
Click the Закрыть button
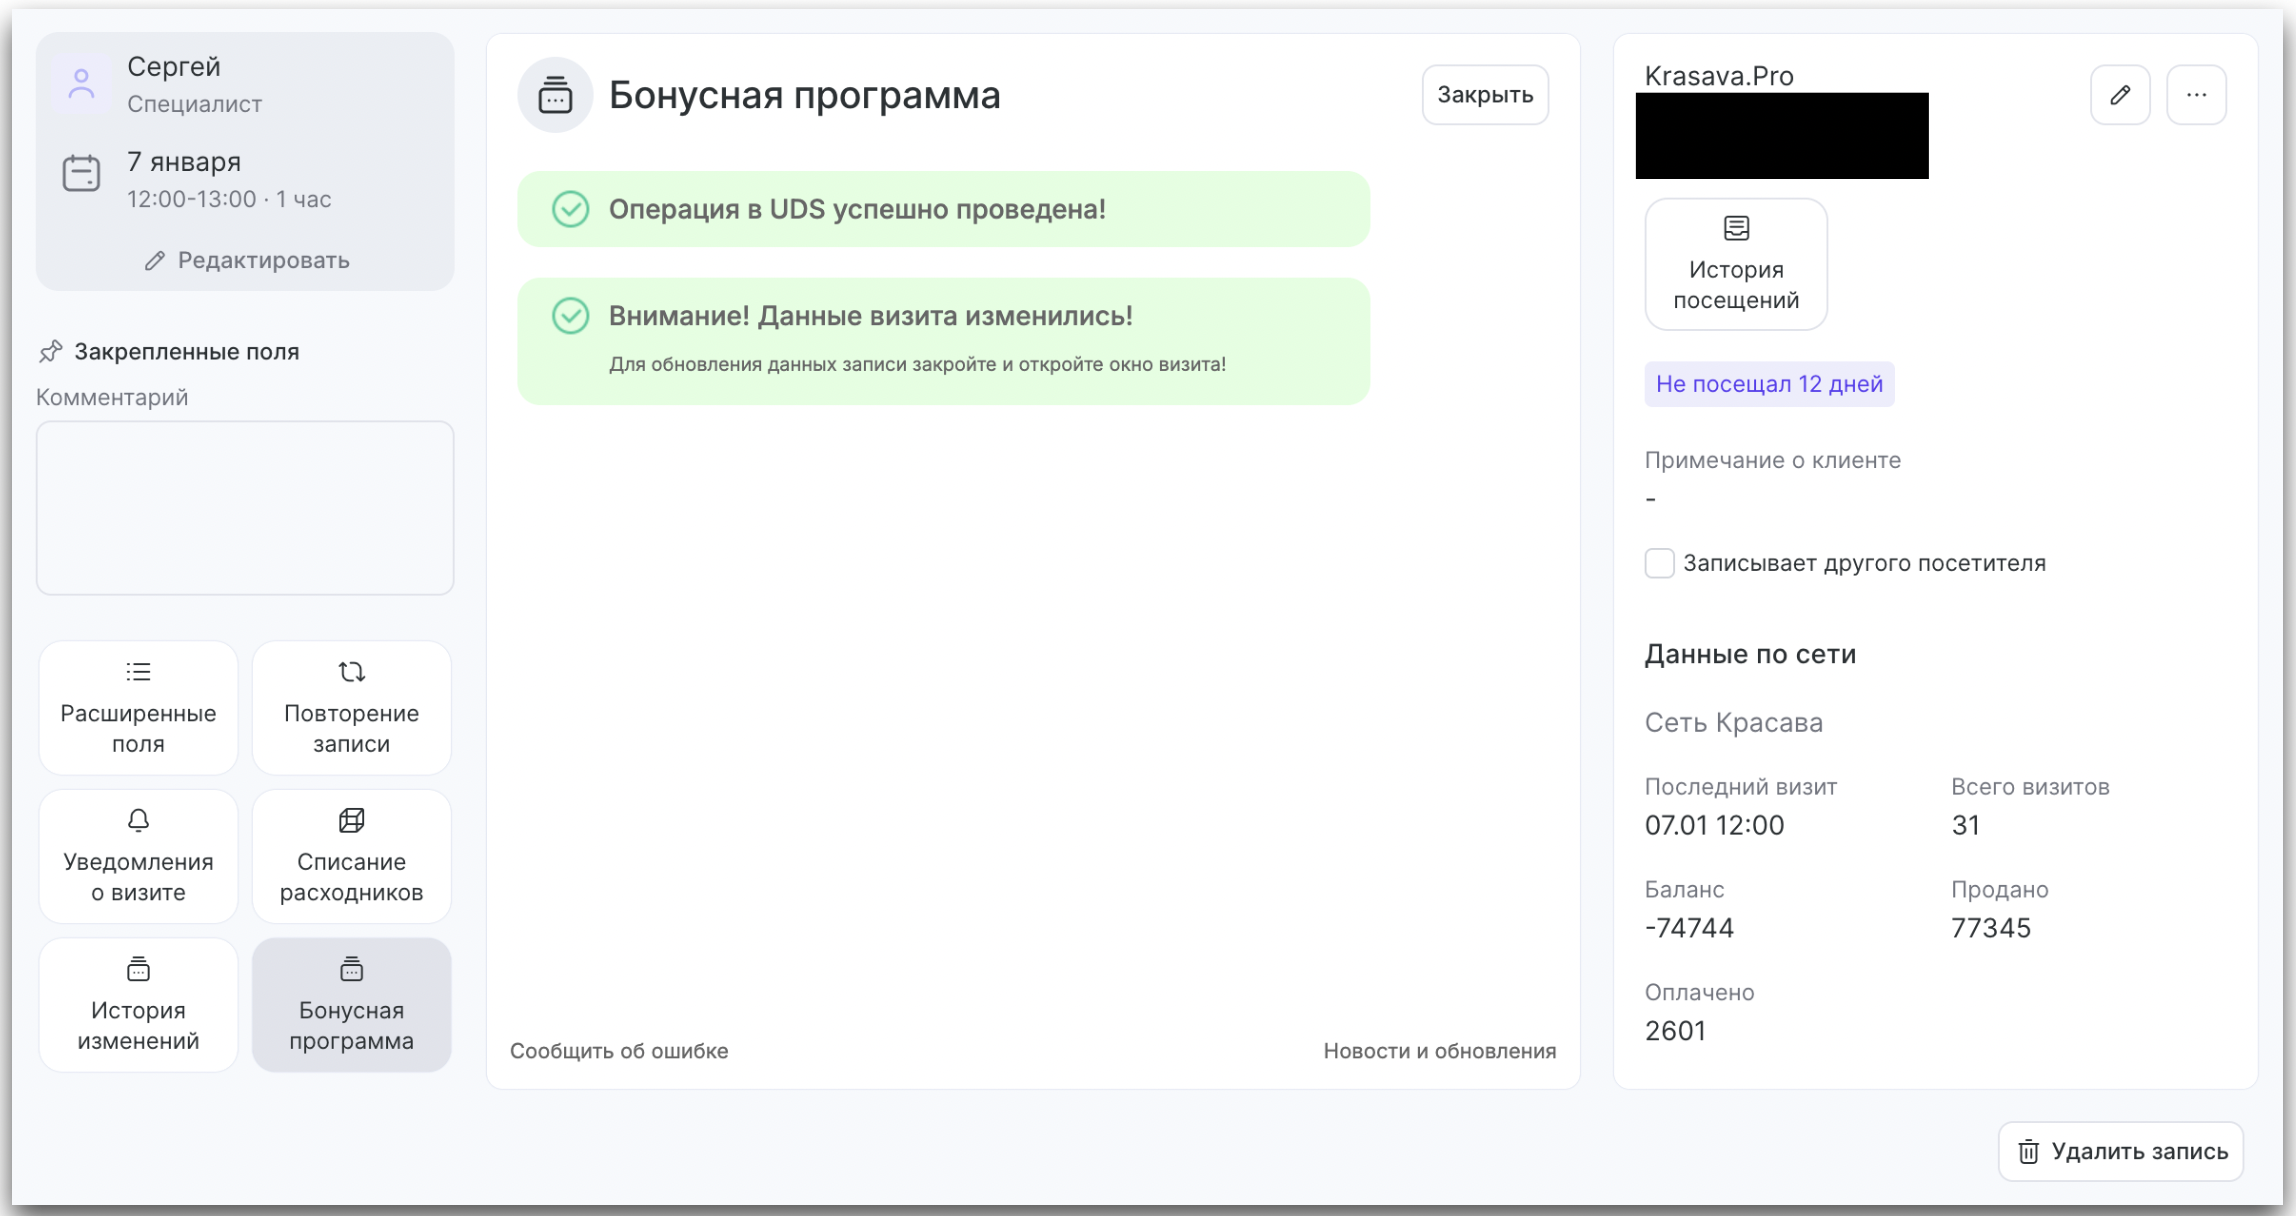pyautogui.click(x=1485, y=95)
